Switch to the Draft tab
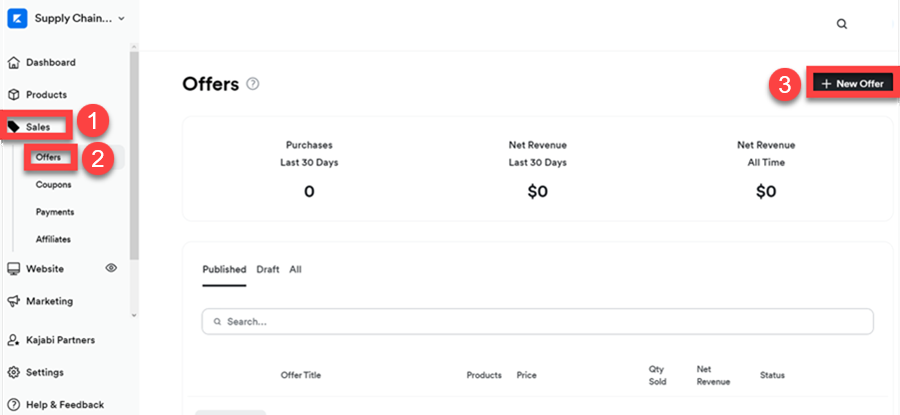Screen dimensions: 900x415 pos(267,270)
